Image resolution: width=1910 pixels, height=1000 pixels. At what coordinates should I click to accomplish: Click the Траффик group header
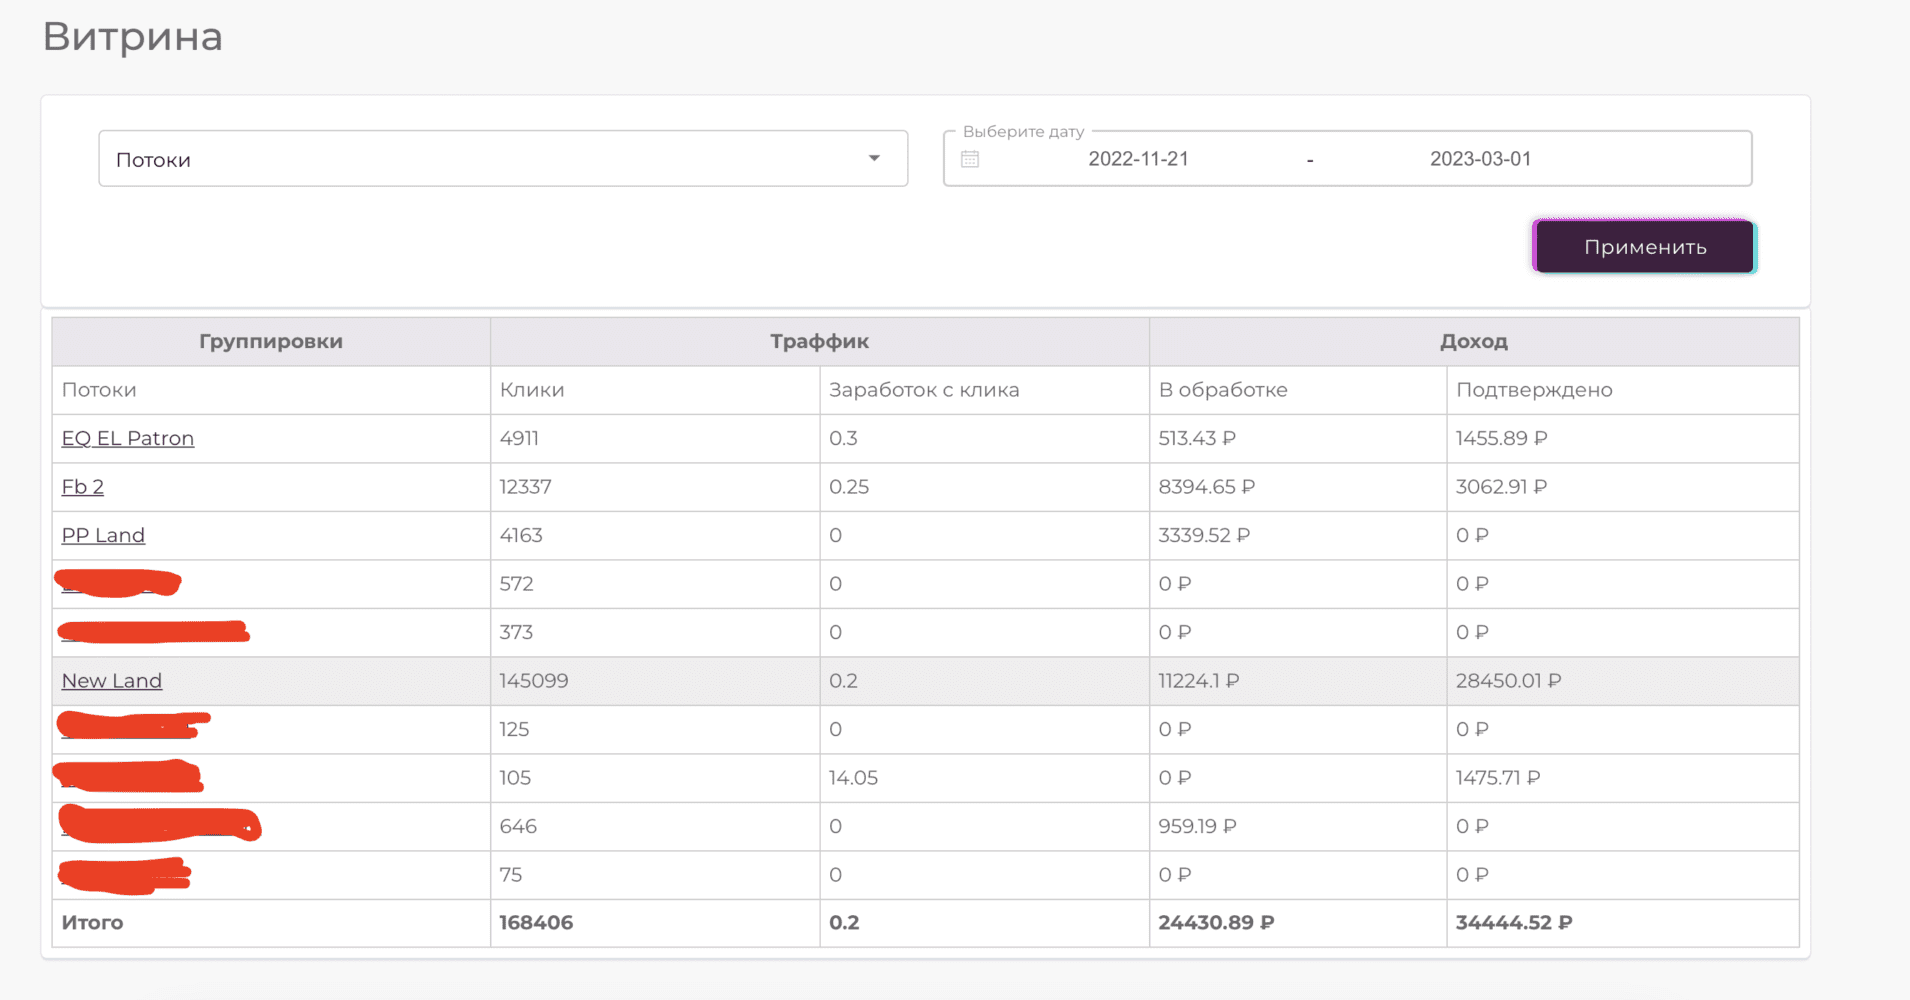(x=819, y=342)
